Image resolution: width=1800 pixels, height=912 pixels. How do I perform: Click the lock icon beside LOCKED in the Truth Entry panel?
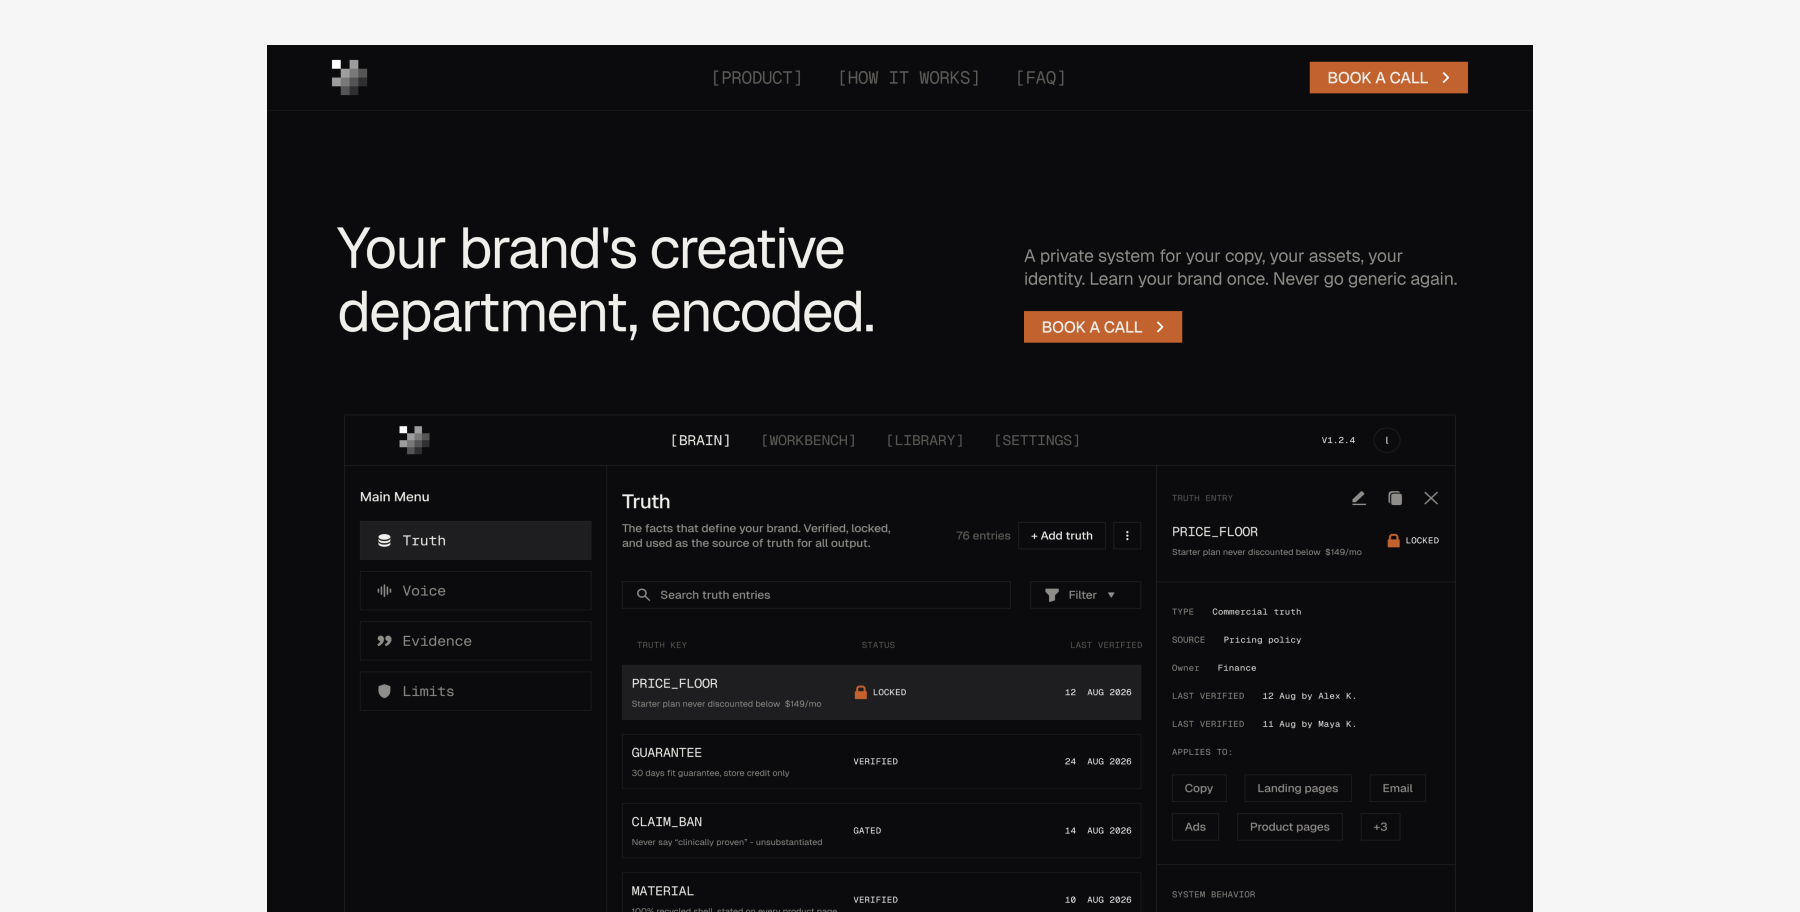[1393, 540]
